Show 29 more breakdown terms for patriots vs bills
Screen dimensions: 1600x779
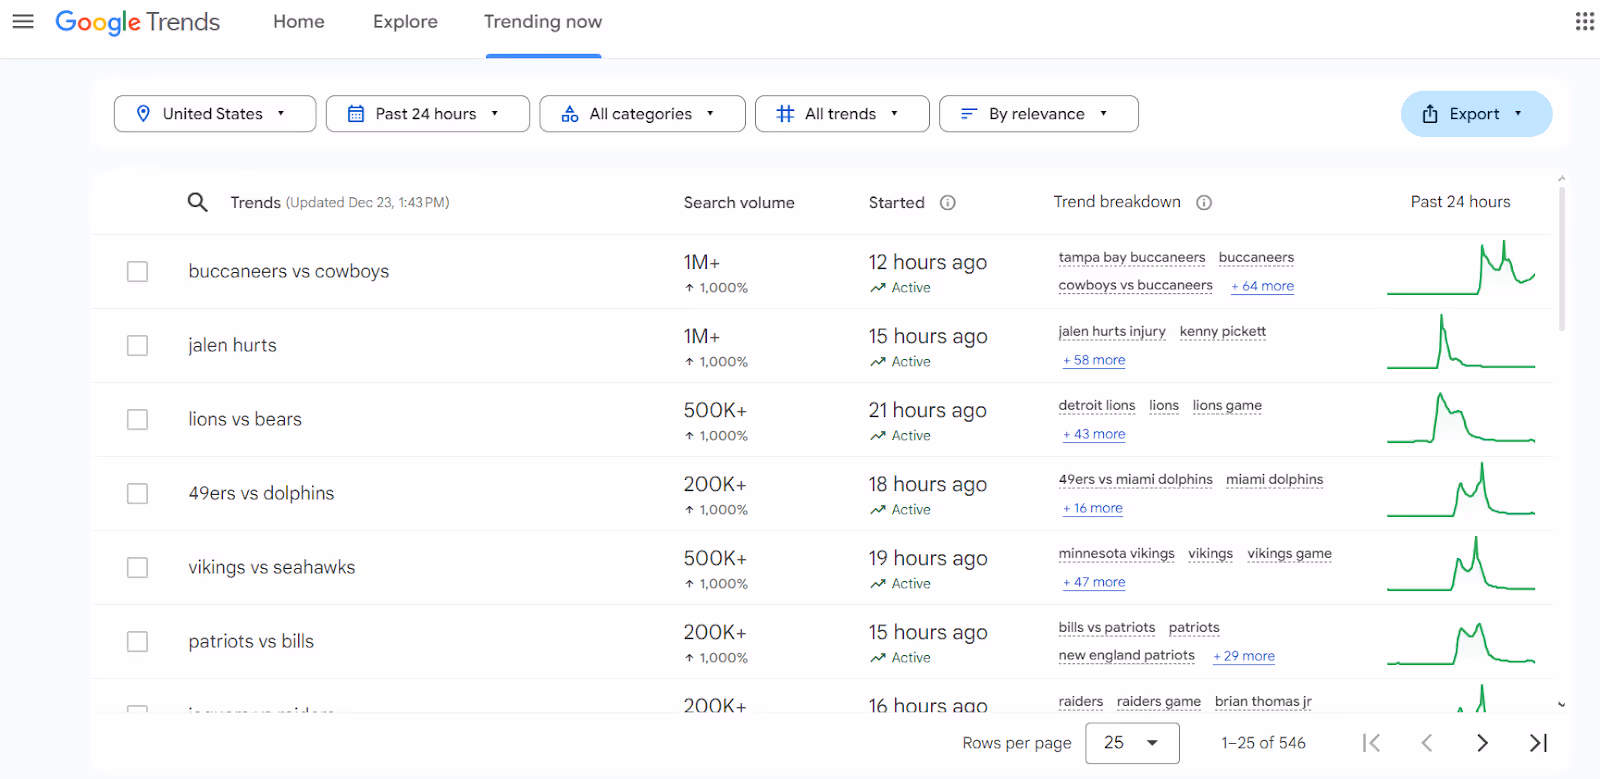pos(1244,656)
